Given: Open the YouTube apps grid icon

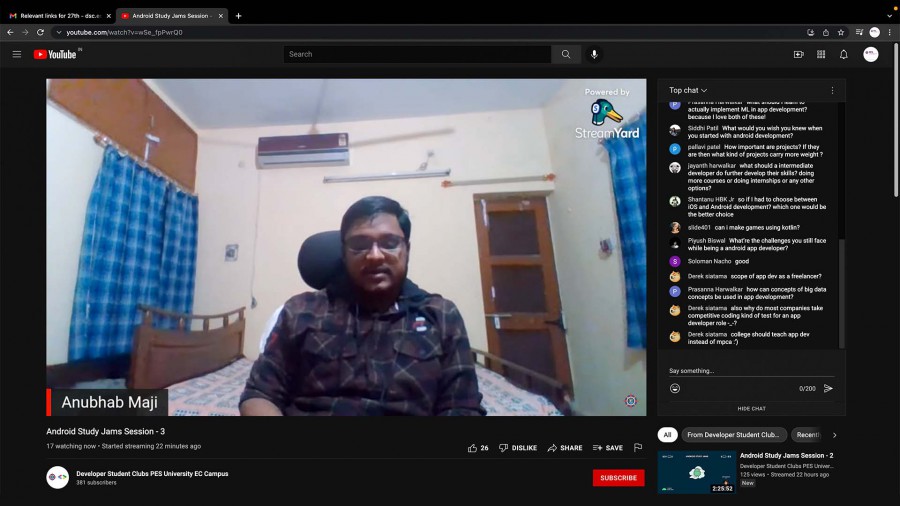Looking at the screenshot, I should [x=821, y=54].
